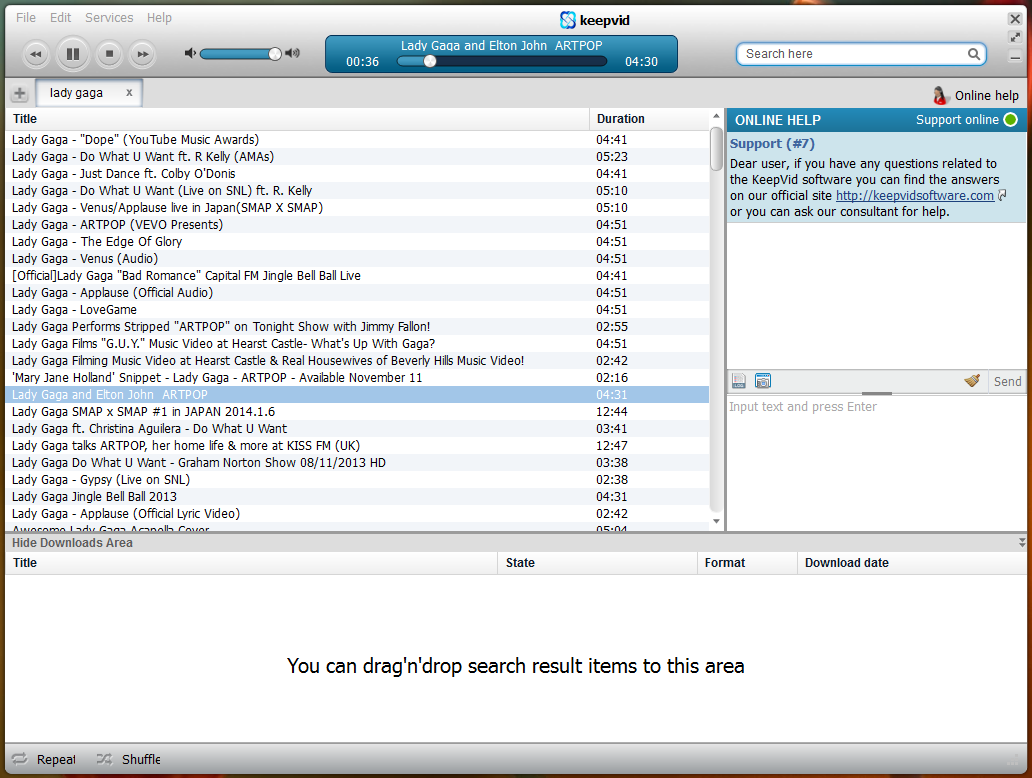
Task: Pause the current playback
Action: [x=72, y=54]
